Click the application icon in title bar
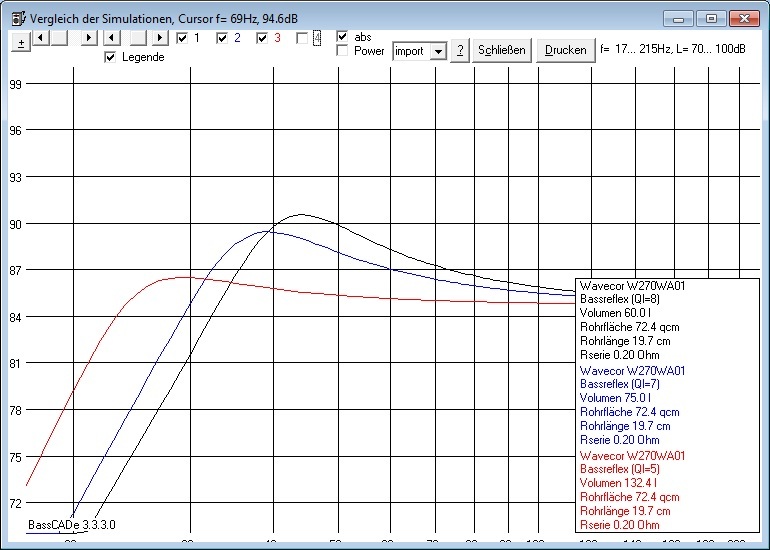 [14, 19]
